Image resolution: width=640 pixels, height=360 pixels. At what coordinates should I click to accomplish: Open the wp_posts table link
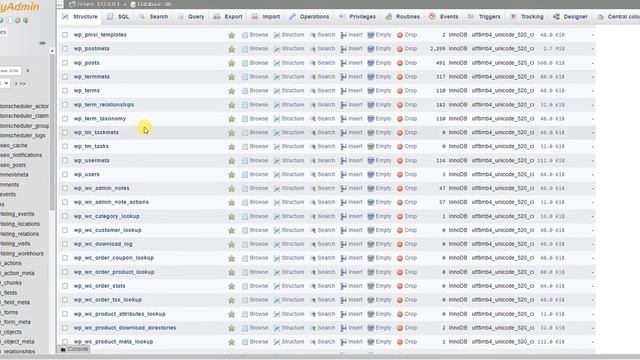pyautogui.click(x=87, y=63)
